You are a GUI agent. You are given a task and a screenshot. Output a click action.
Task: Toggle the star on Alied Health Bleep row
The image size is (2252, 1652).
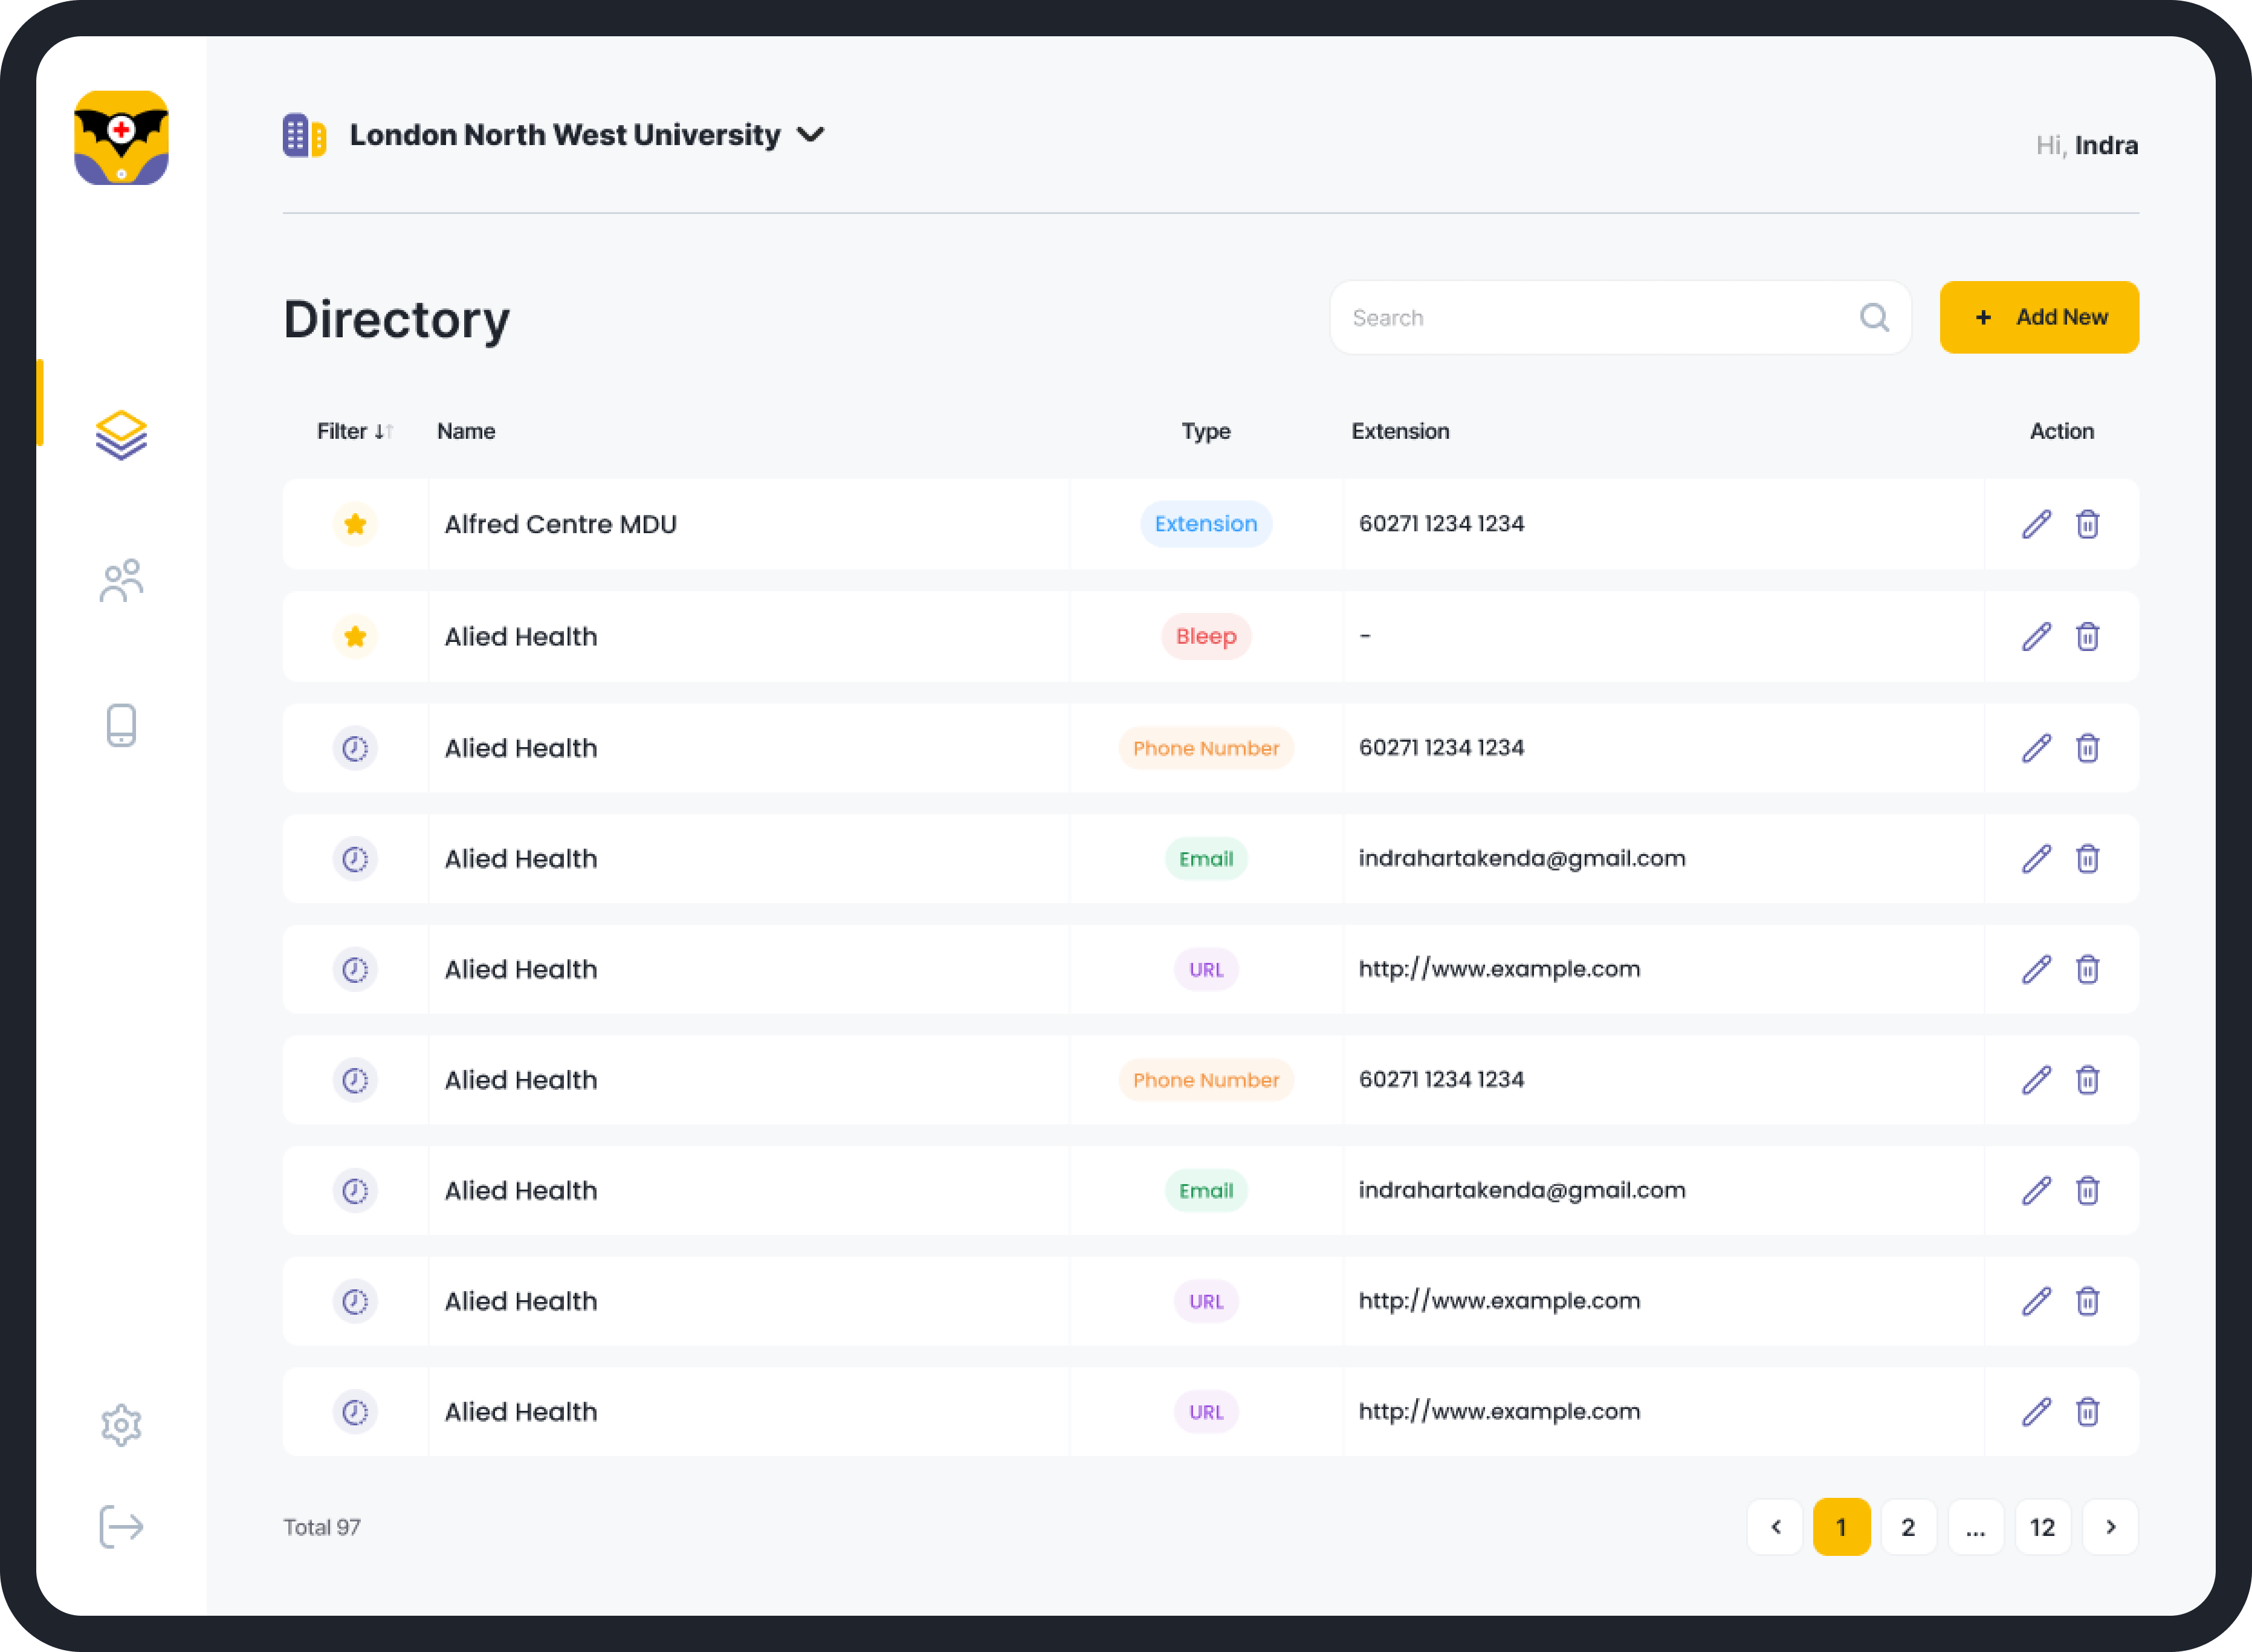(355, 637)
